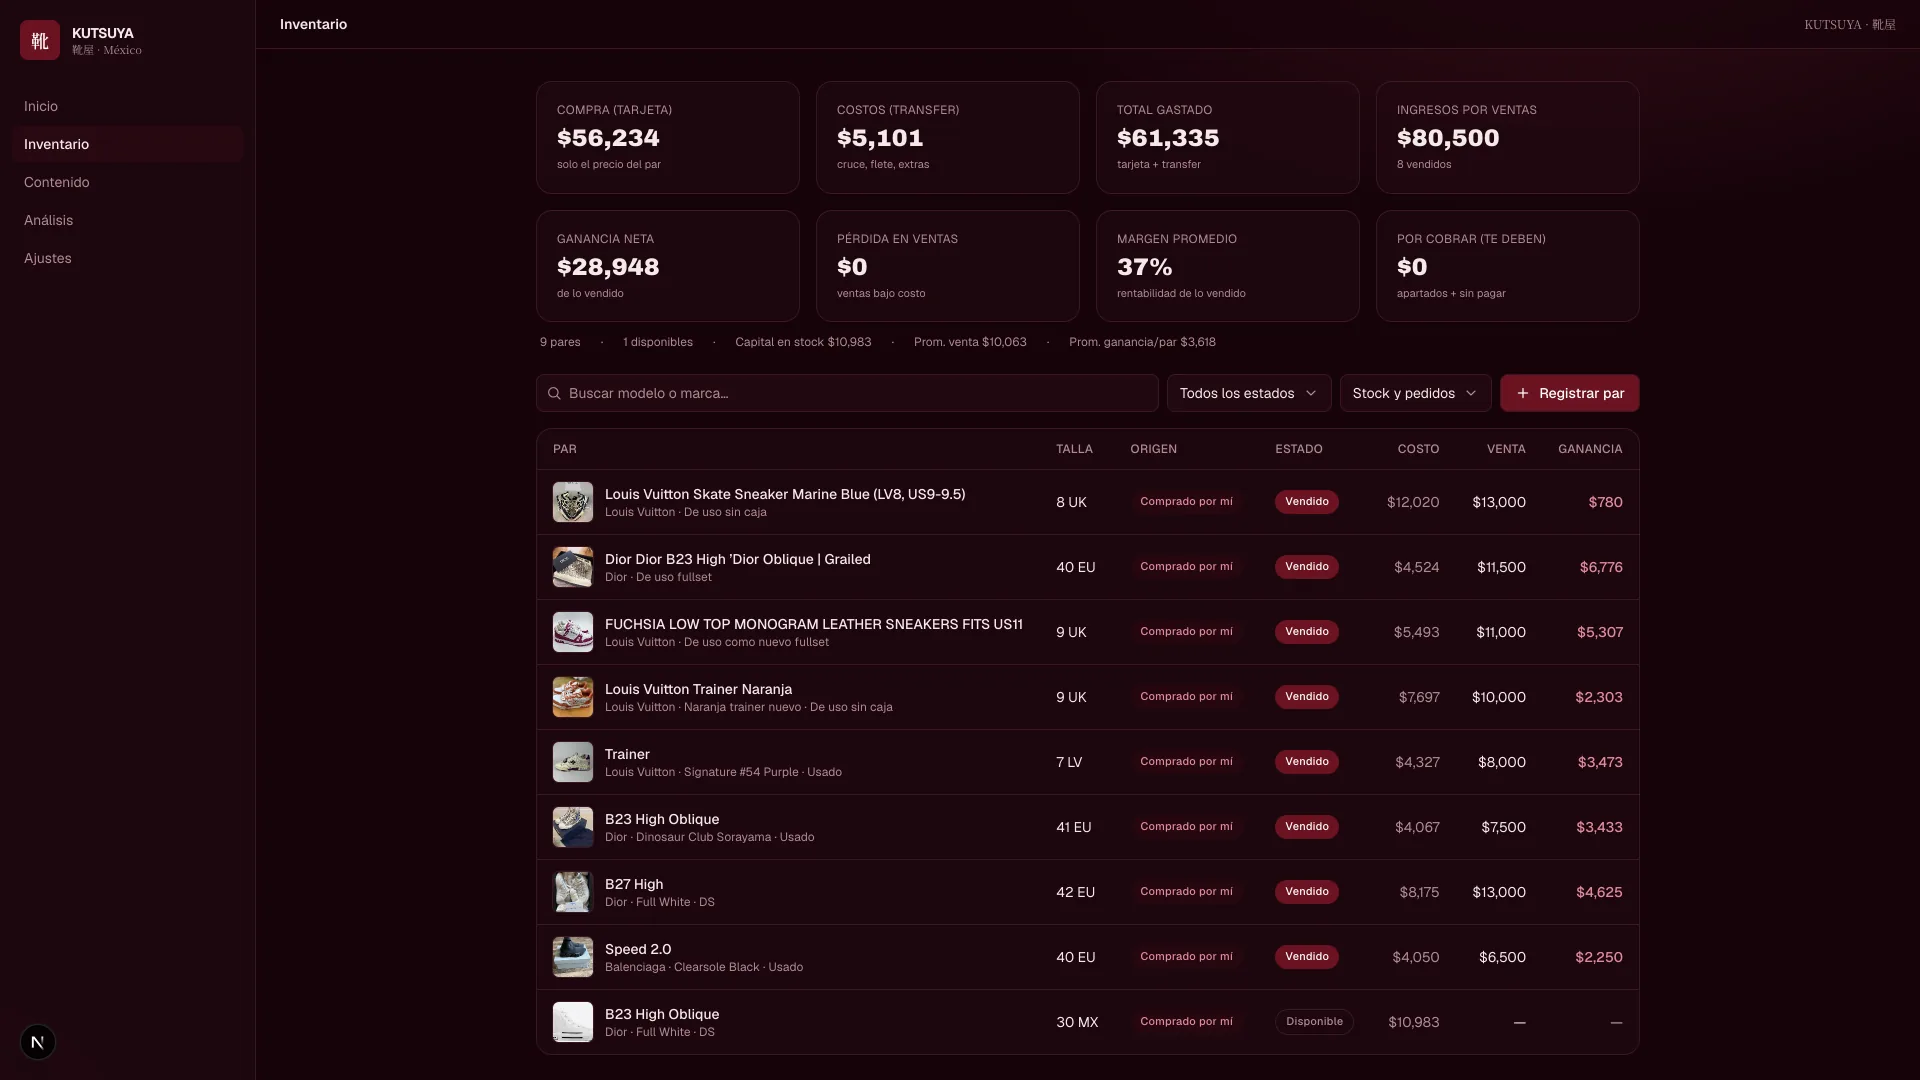
Task: Sort by PAR column header
Action: click(565, 449)
